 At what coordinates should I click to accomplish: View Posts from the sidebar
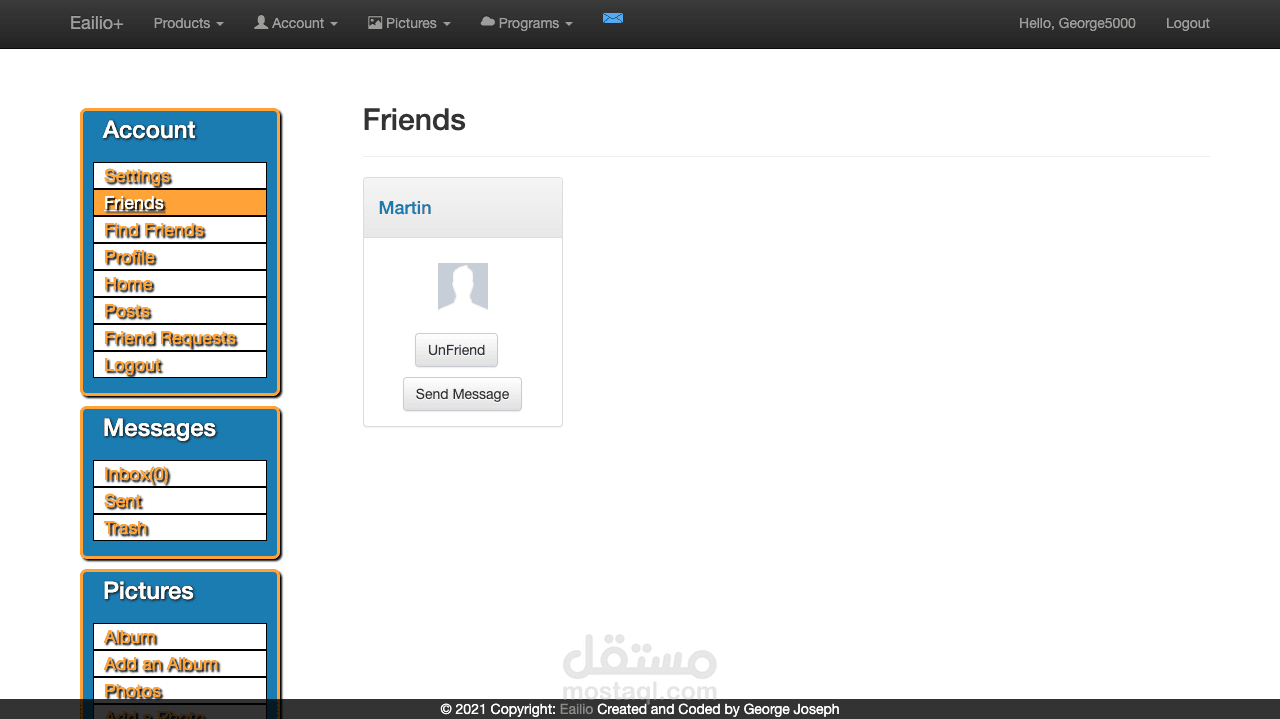(180, 311)
